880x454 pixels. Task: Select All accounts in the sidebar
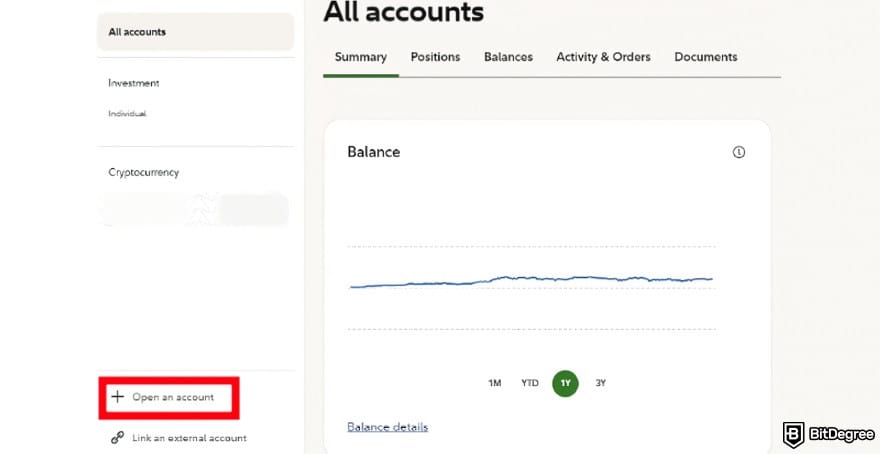[196, 32]
